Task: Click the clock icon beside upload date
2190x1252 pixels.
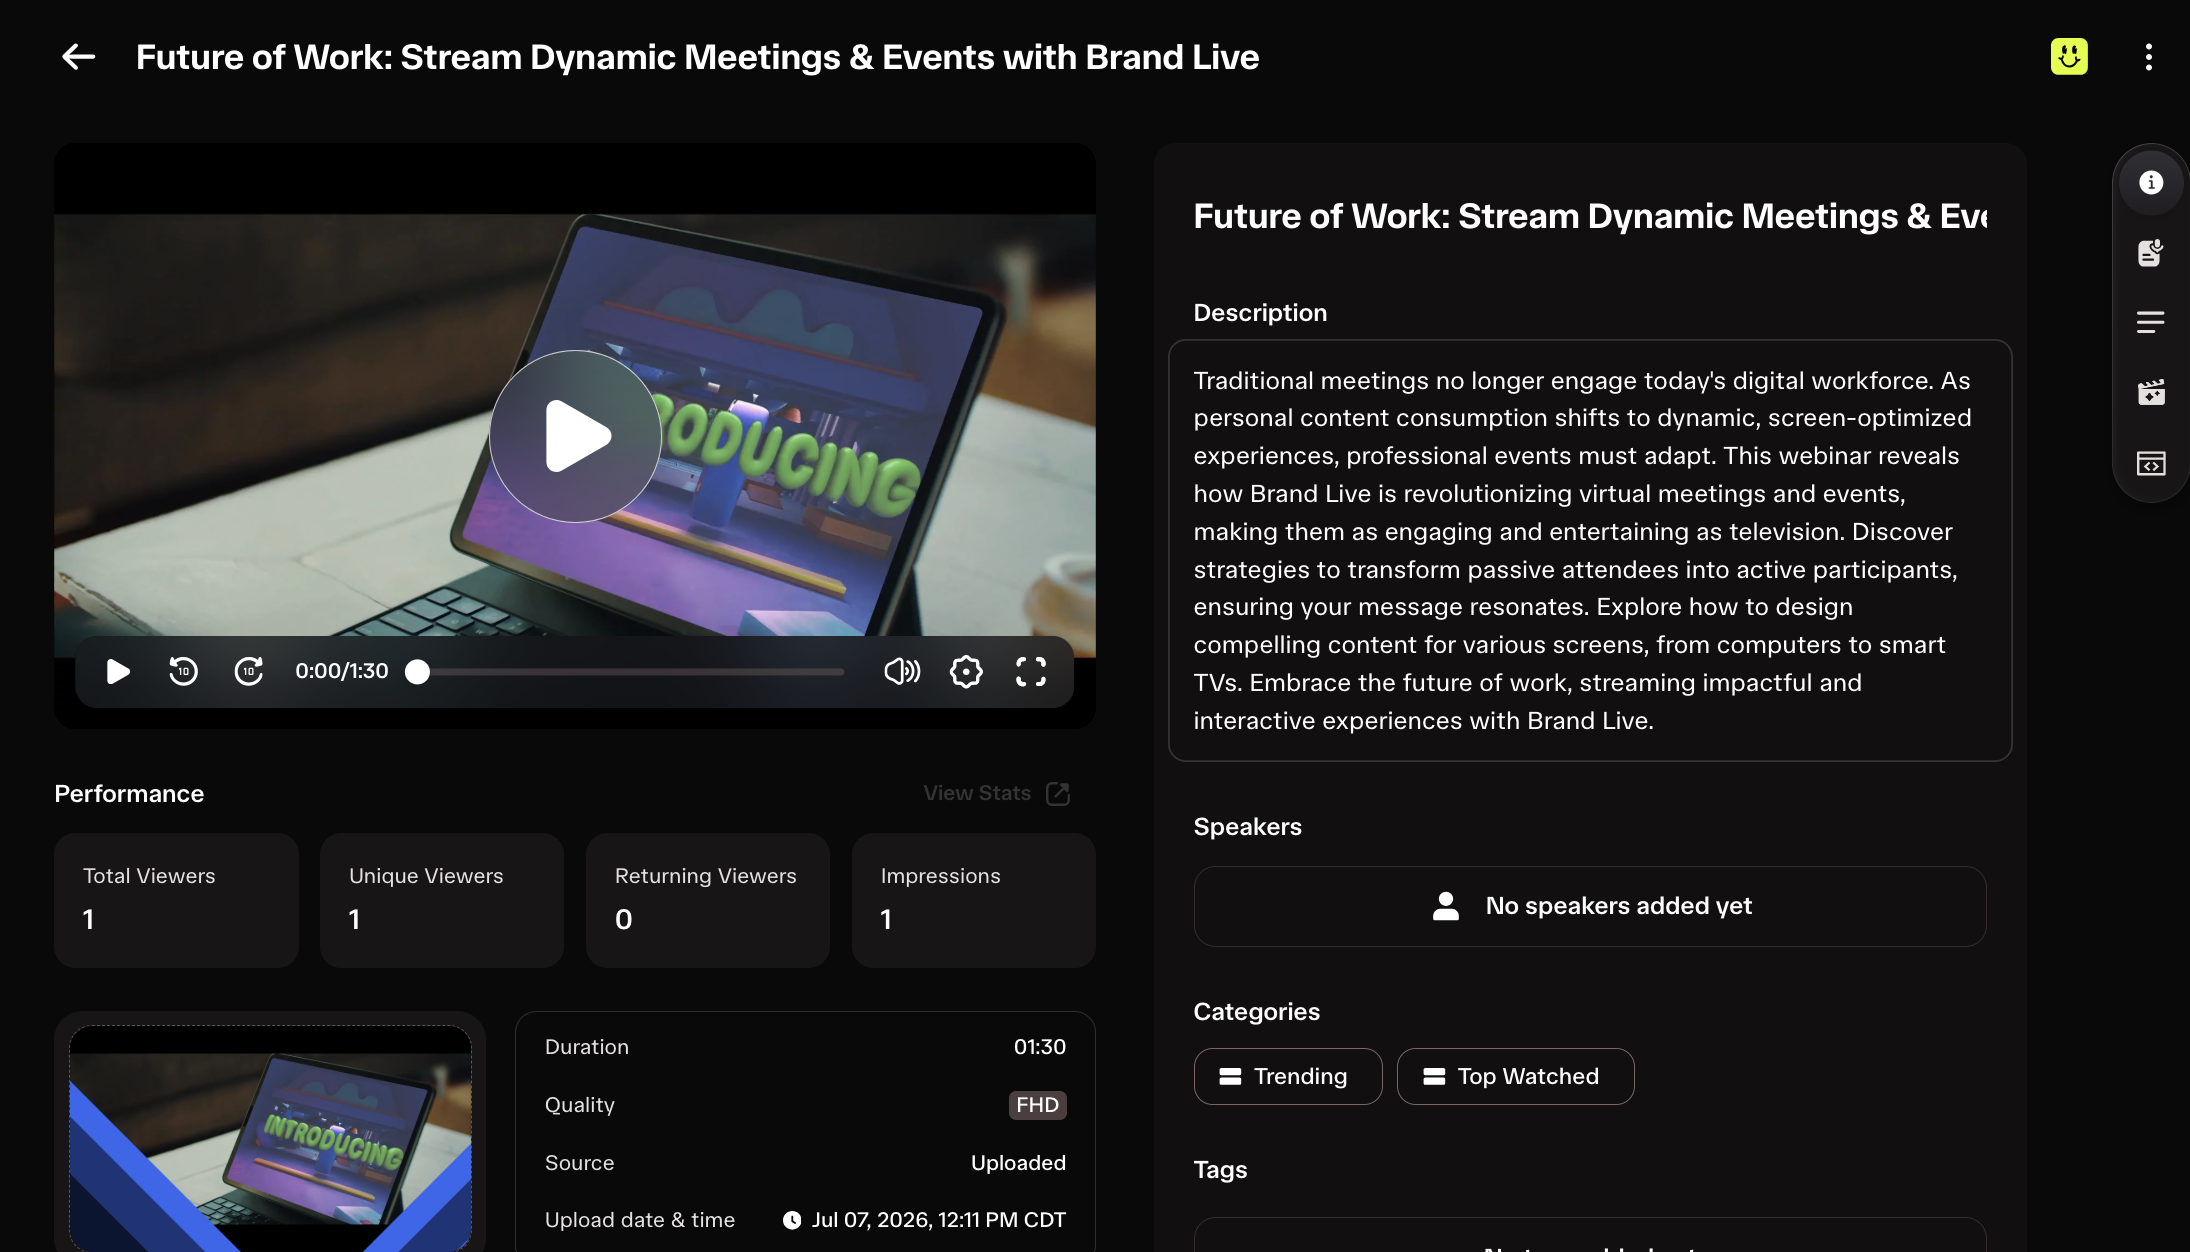Action: point(792,1220)
